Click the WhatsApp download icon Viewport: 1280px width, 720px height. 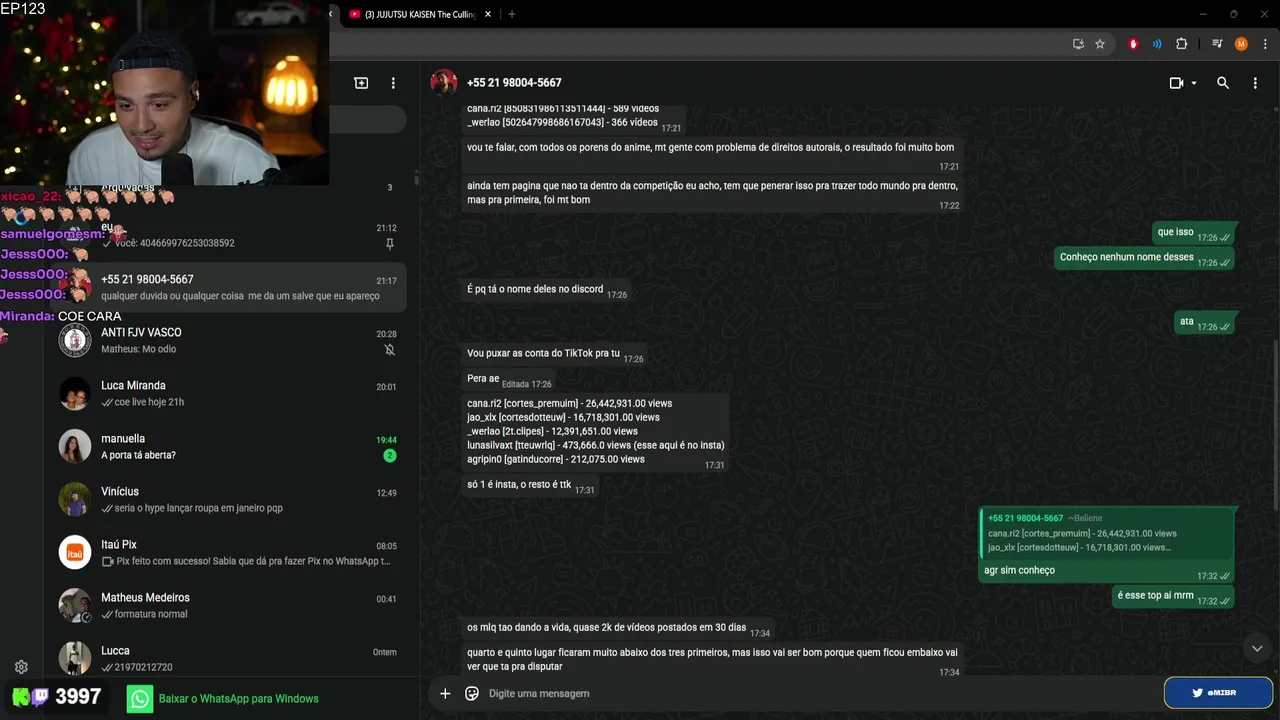140,699
